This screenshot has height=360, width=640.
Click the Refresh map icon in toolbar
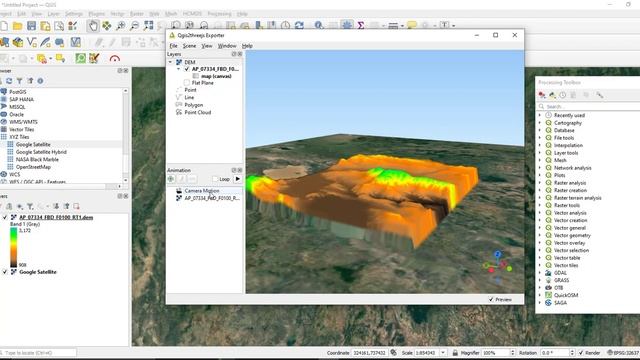pos(299,26)
